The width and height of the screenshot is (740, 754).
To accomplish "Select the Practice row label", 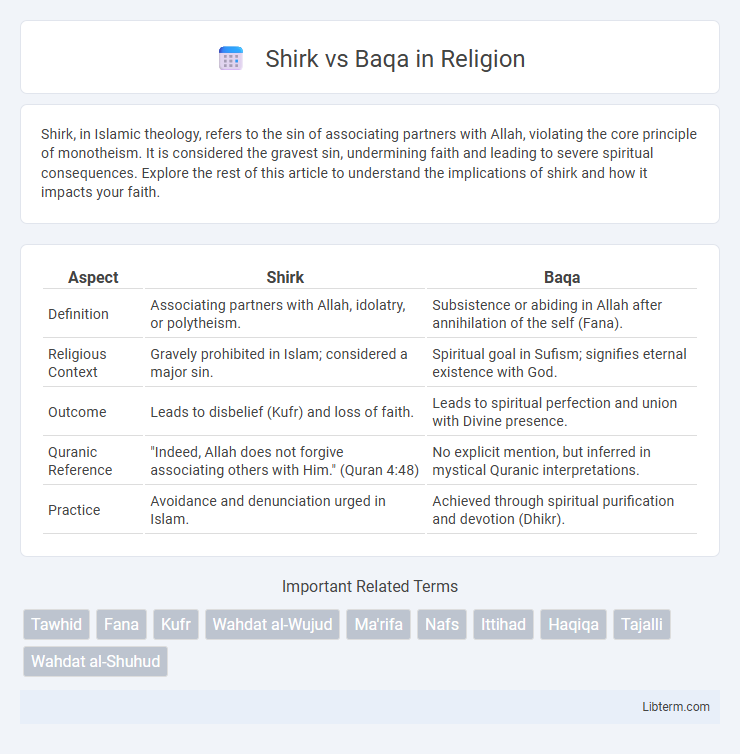I will 74,510.
